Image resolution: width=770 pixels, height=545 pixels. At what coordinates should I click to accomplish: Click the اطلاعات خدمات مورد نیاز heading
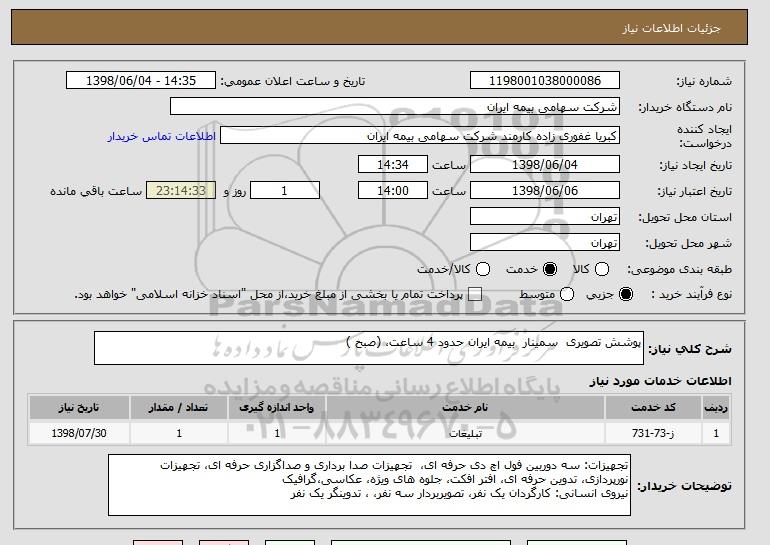tap(660, 381)
